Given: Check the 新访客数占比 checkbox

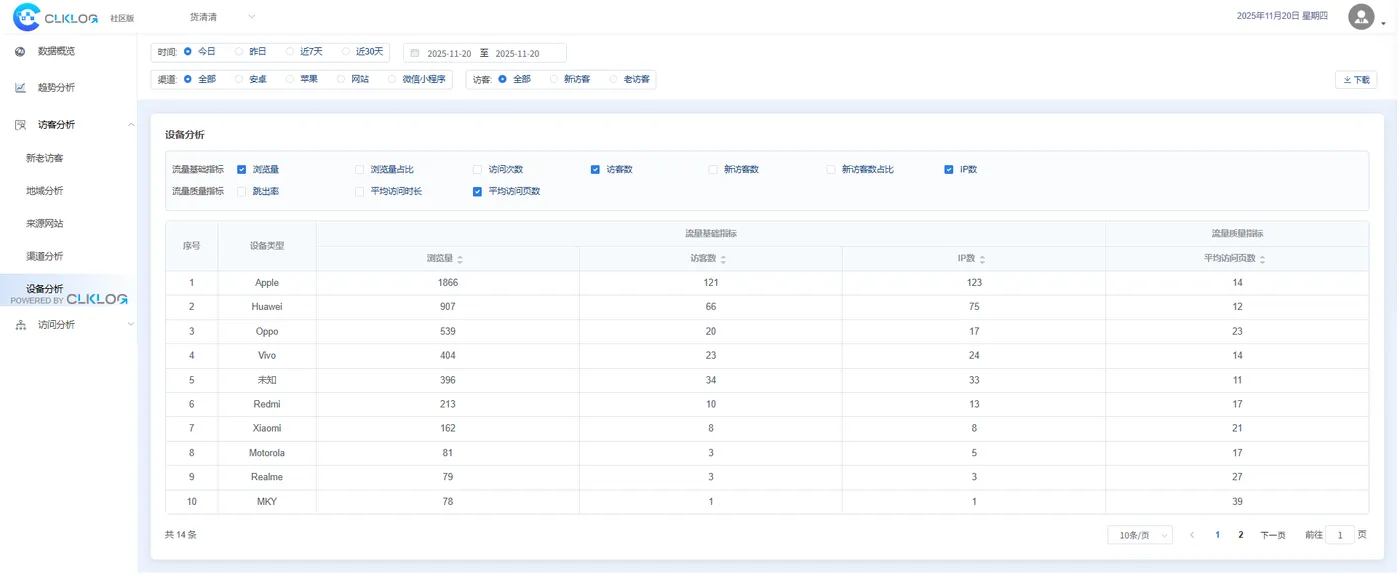Looking at the screenshot, I should [x=831, y=170].
